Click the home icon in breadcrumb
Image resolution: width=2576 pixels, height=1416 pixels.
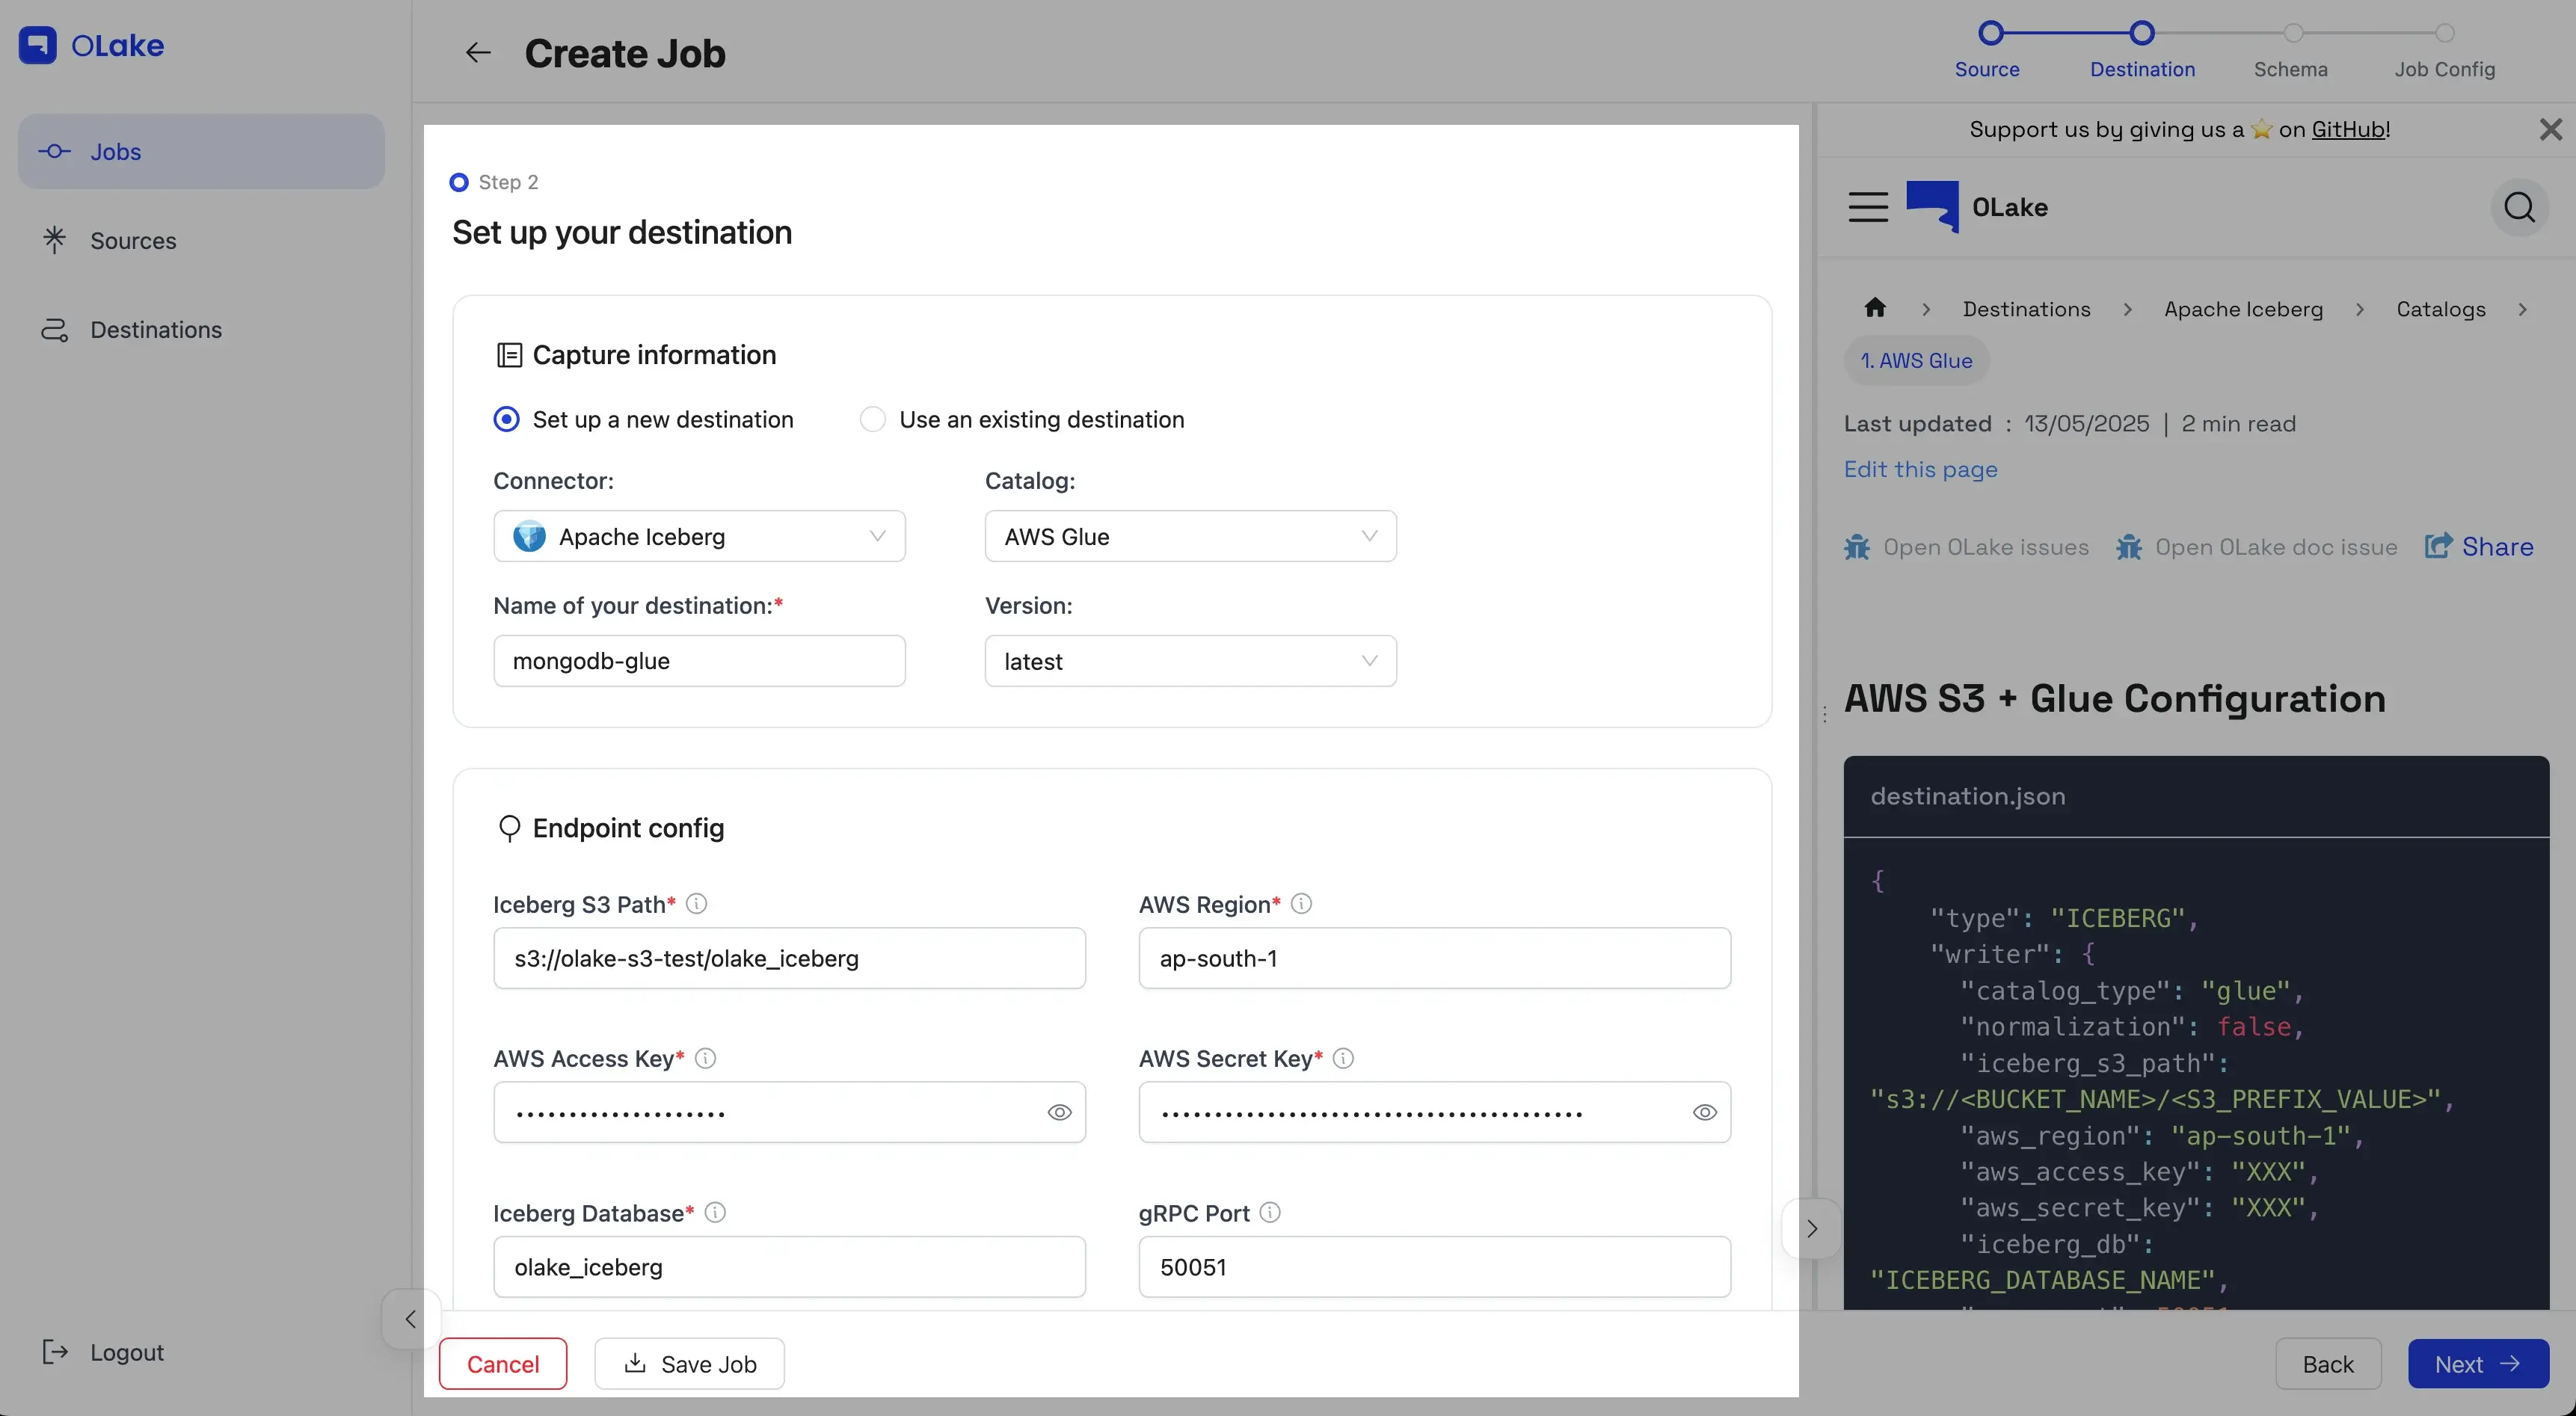pos(1875,308)
